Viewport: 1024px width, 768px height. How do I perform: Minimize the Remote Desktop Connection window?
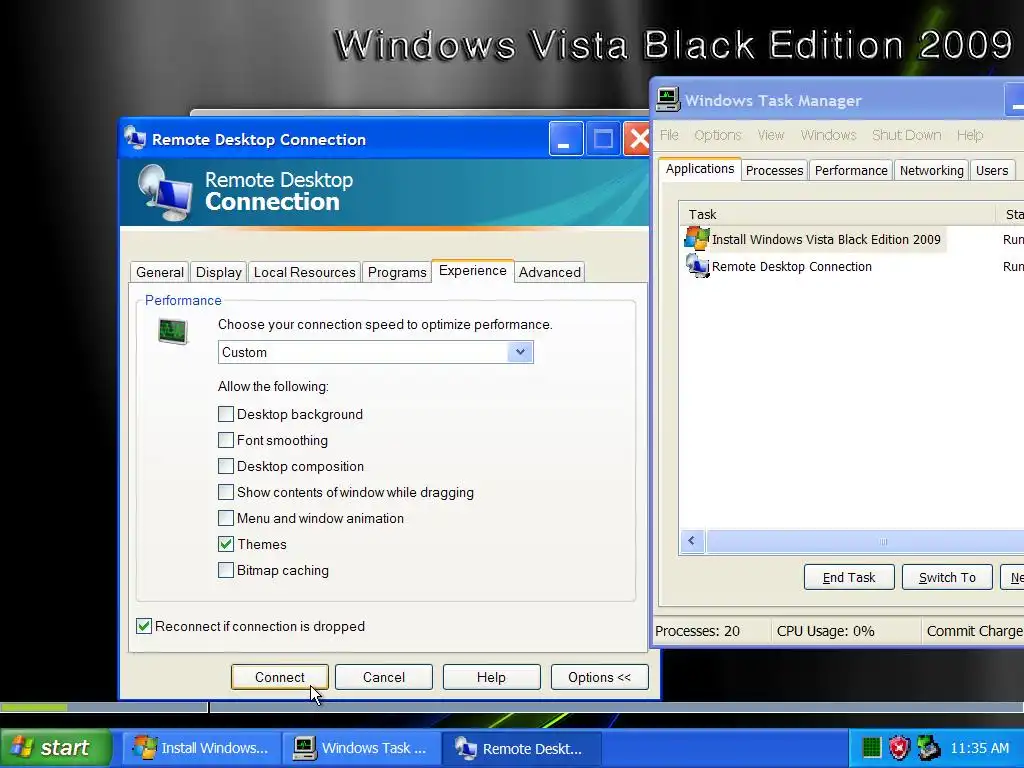[566, 138]
